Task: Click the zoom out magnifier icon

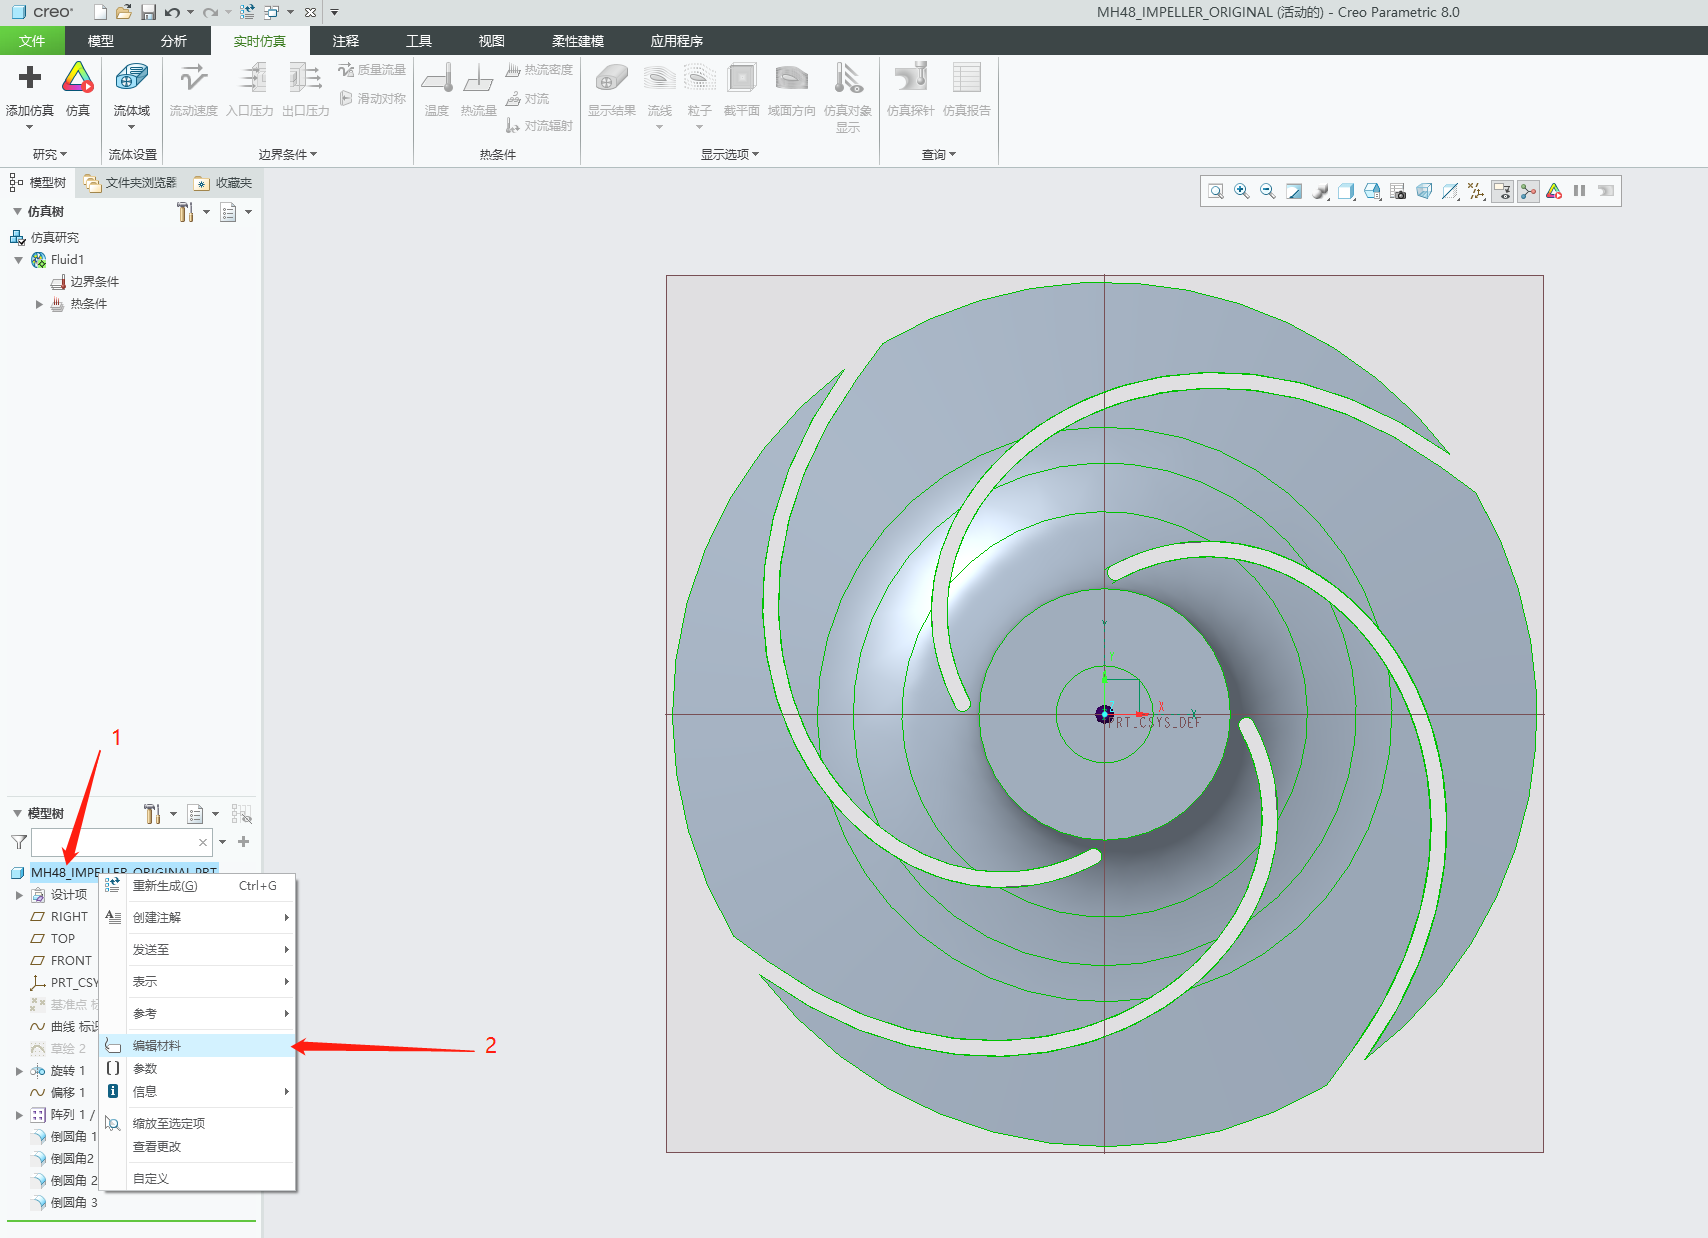Action: click(1268, 191)
